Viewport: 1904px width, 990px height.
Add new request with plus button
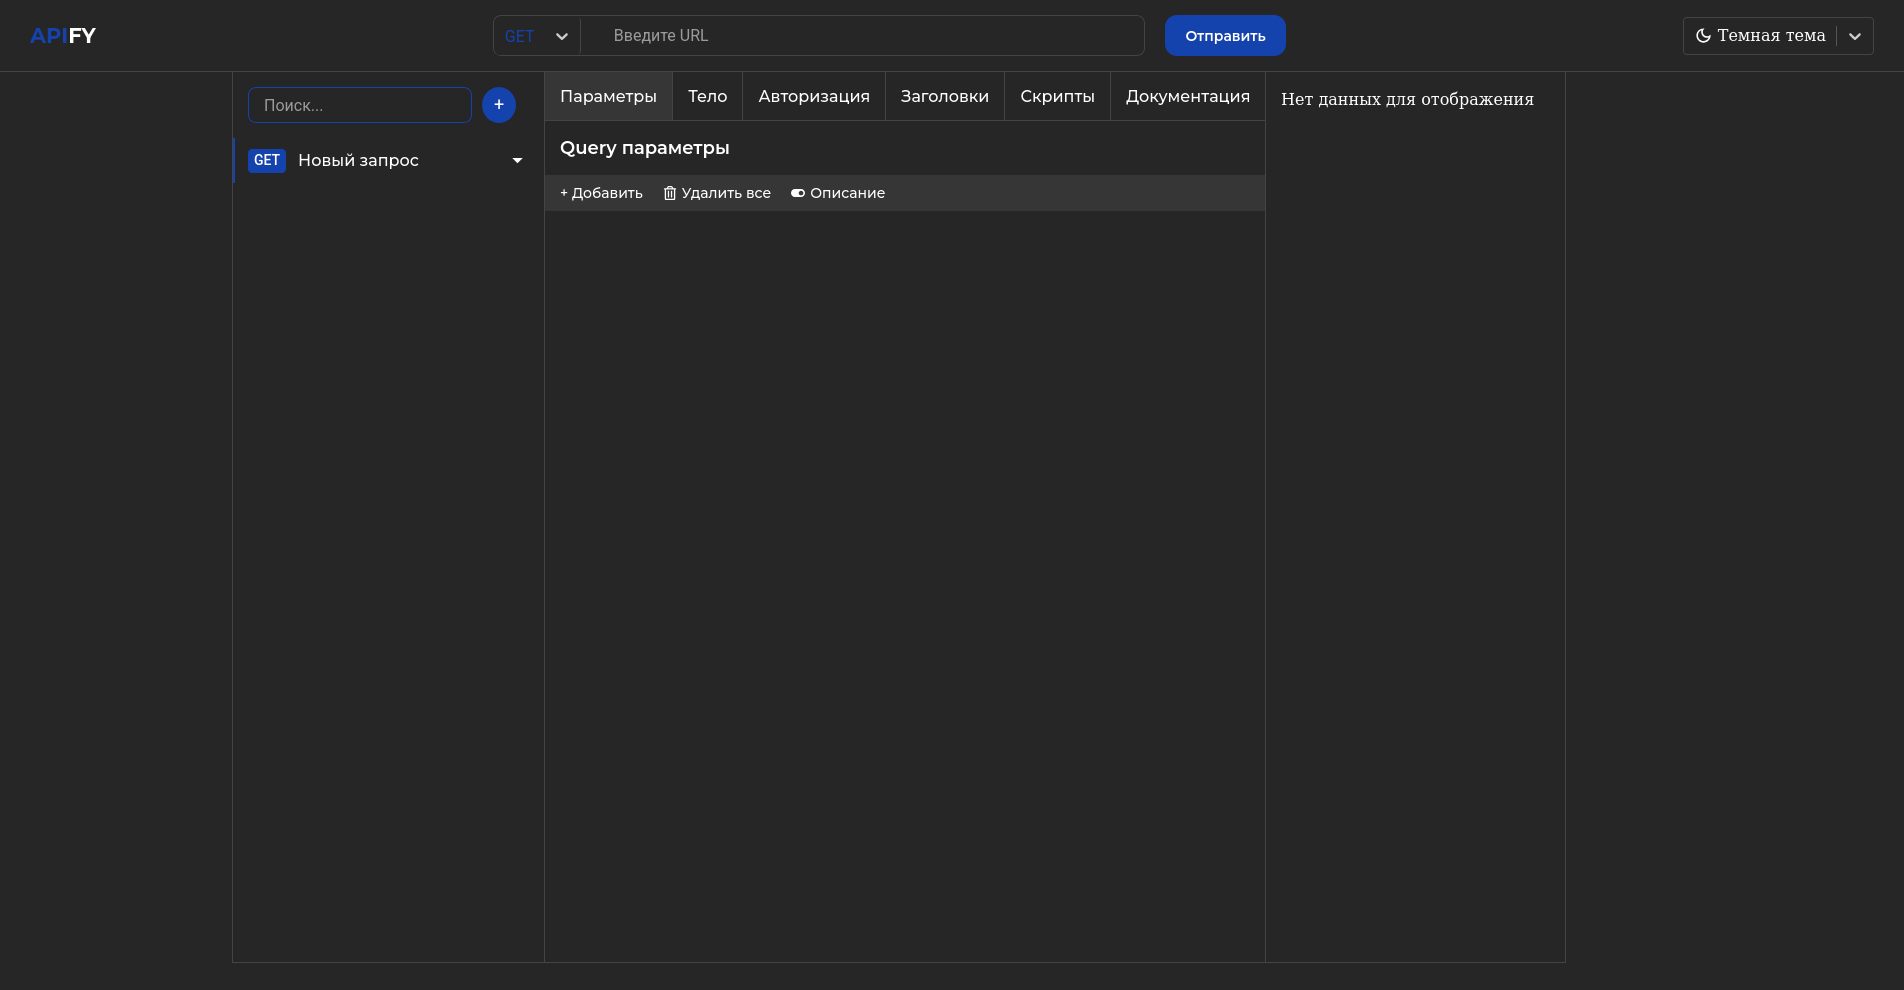pyautogui.click(x=499, y=105)
